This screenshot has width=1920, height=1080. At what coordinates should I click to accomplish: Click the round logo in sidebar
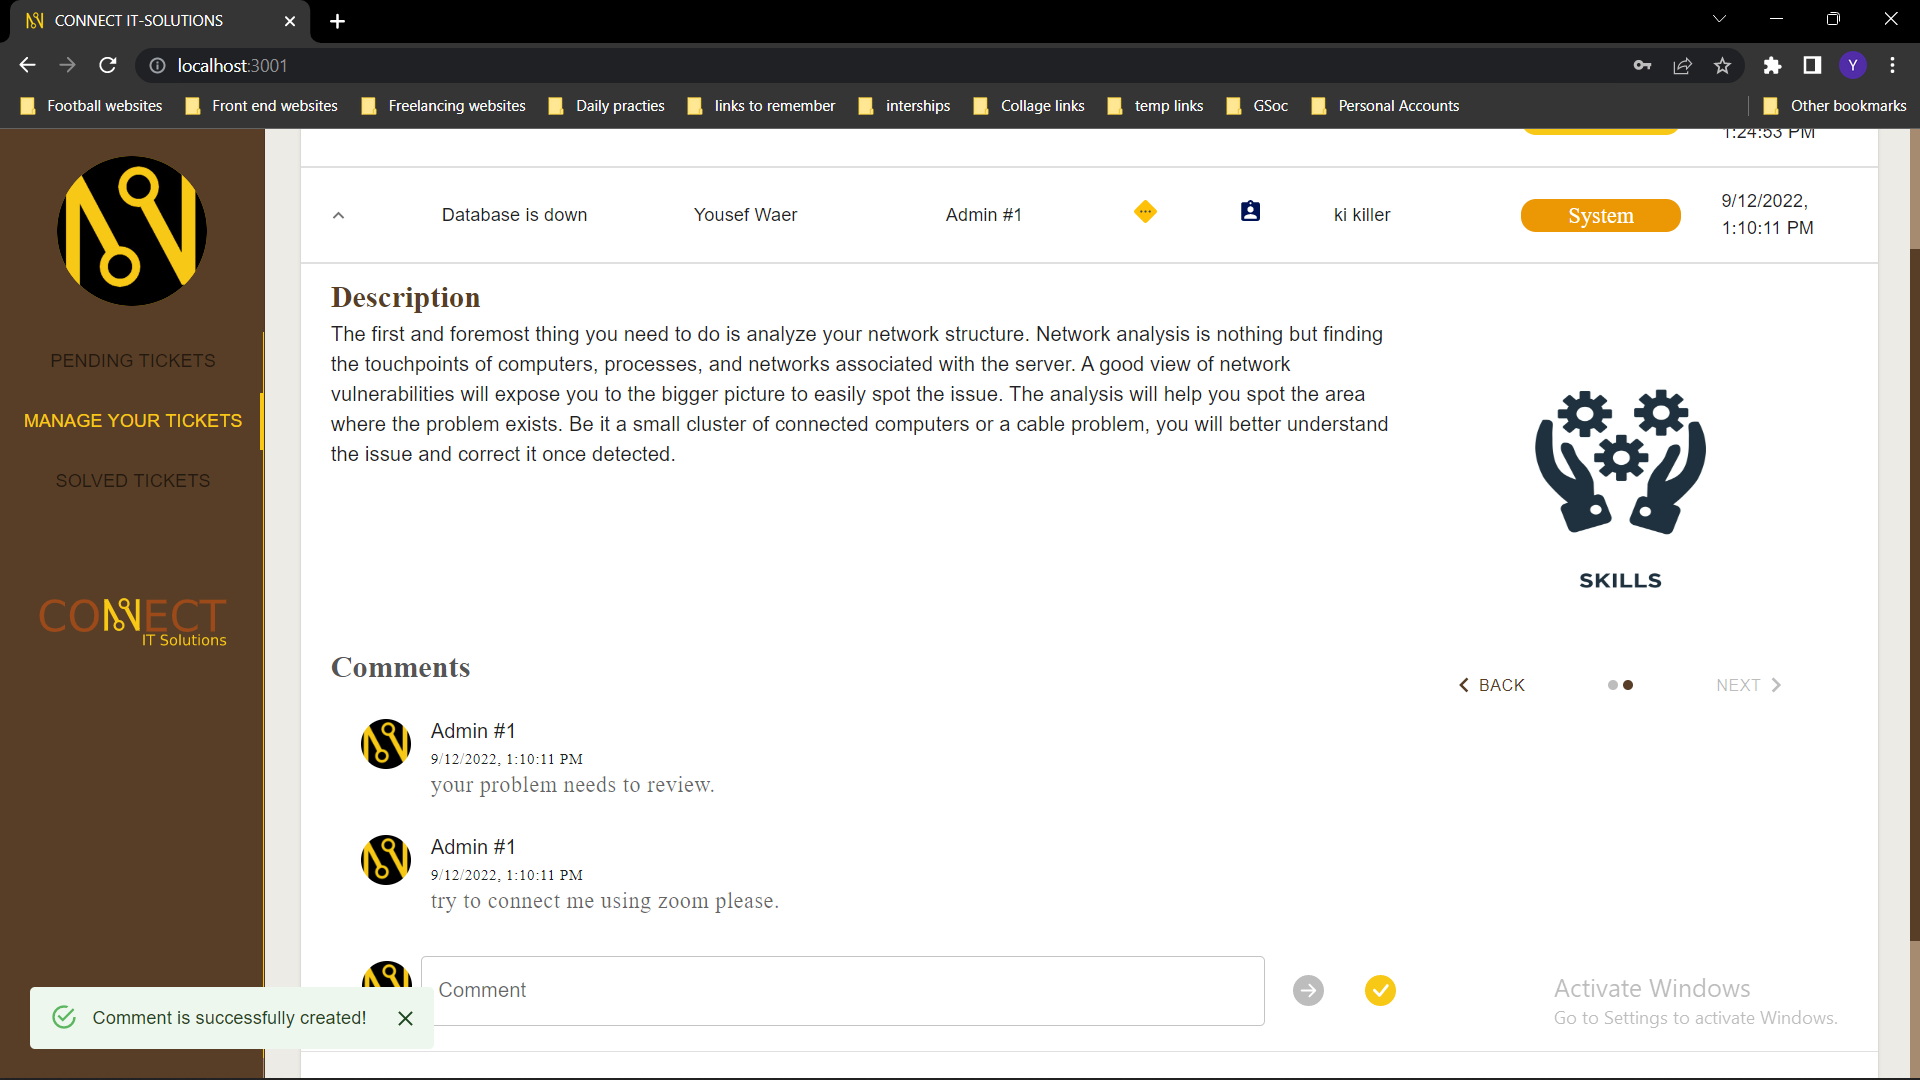click(132, 231)
